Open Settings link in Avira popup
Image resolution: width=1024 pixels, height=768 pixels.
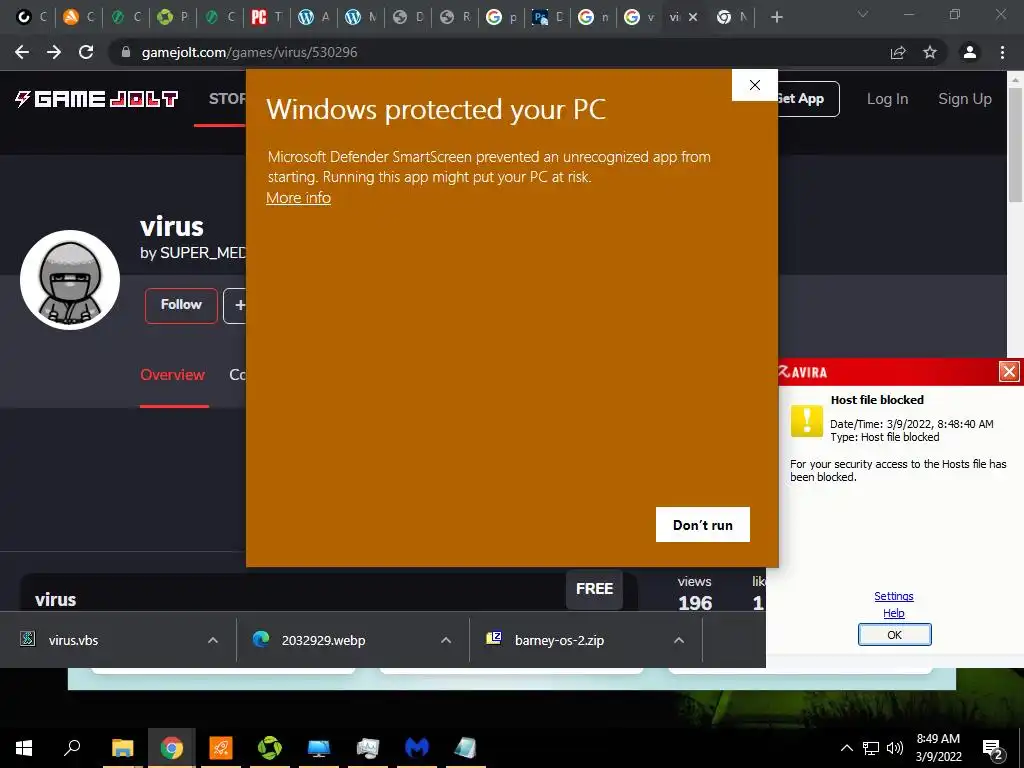coord(893,596)
